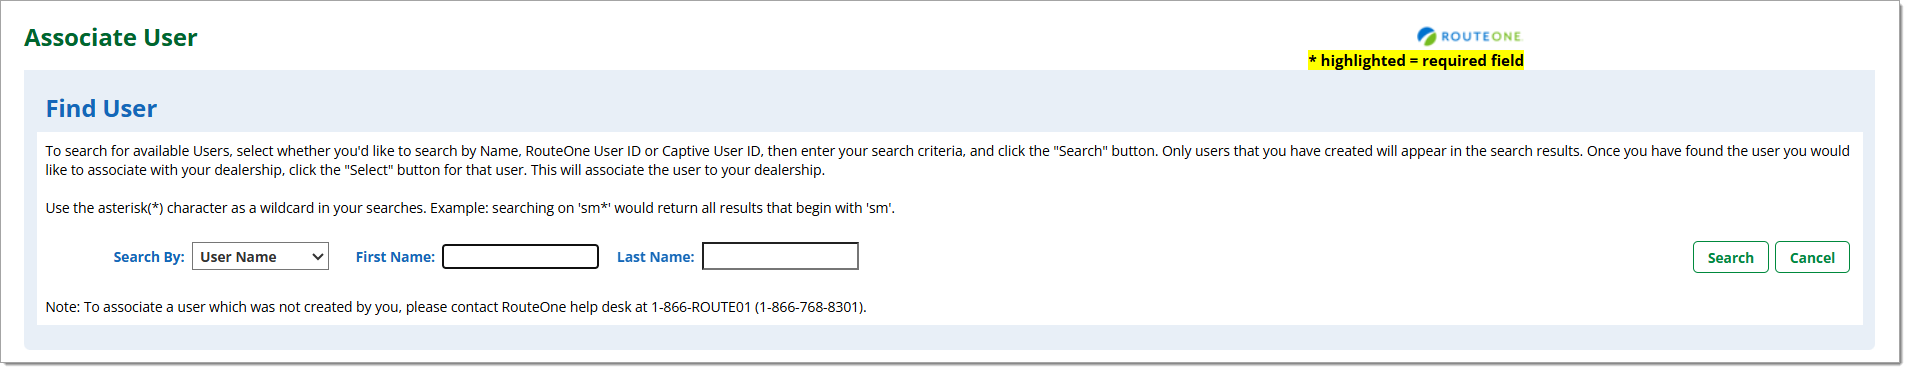Click the RouteOne logo icon
The height and width of the screenshot is (370, 1907).
pos(1426,36)
